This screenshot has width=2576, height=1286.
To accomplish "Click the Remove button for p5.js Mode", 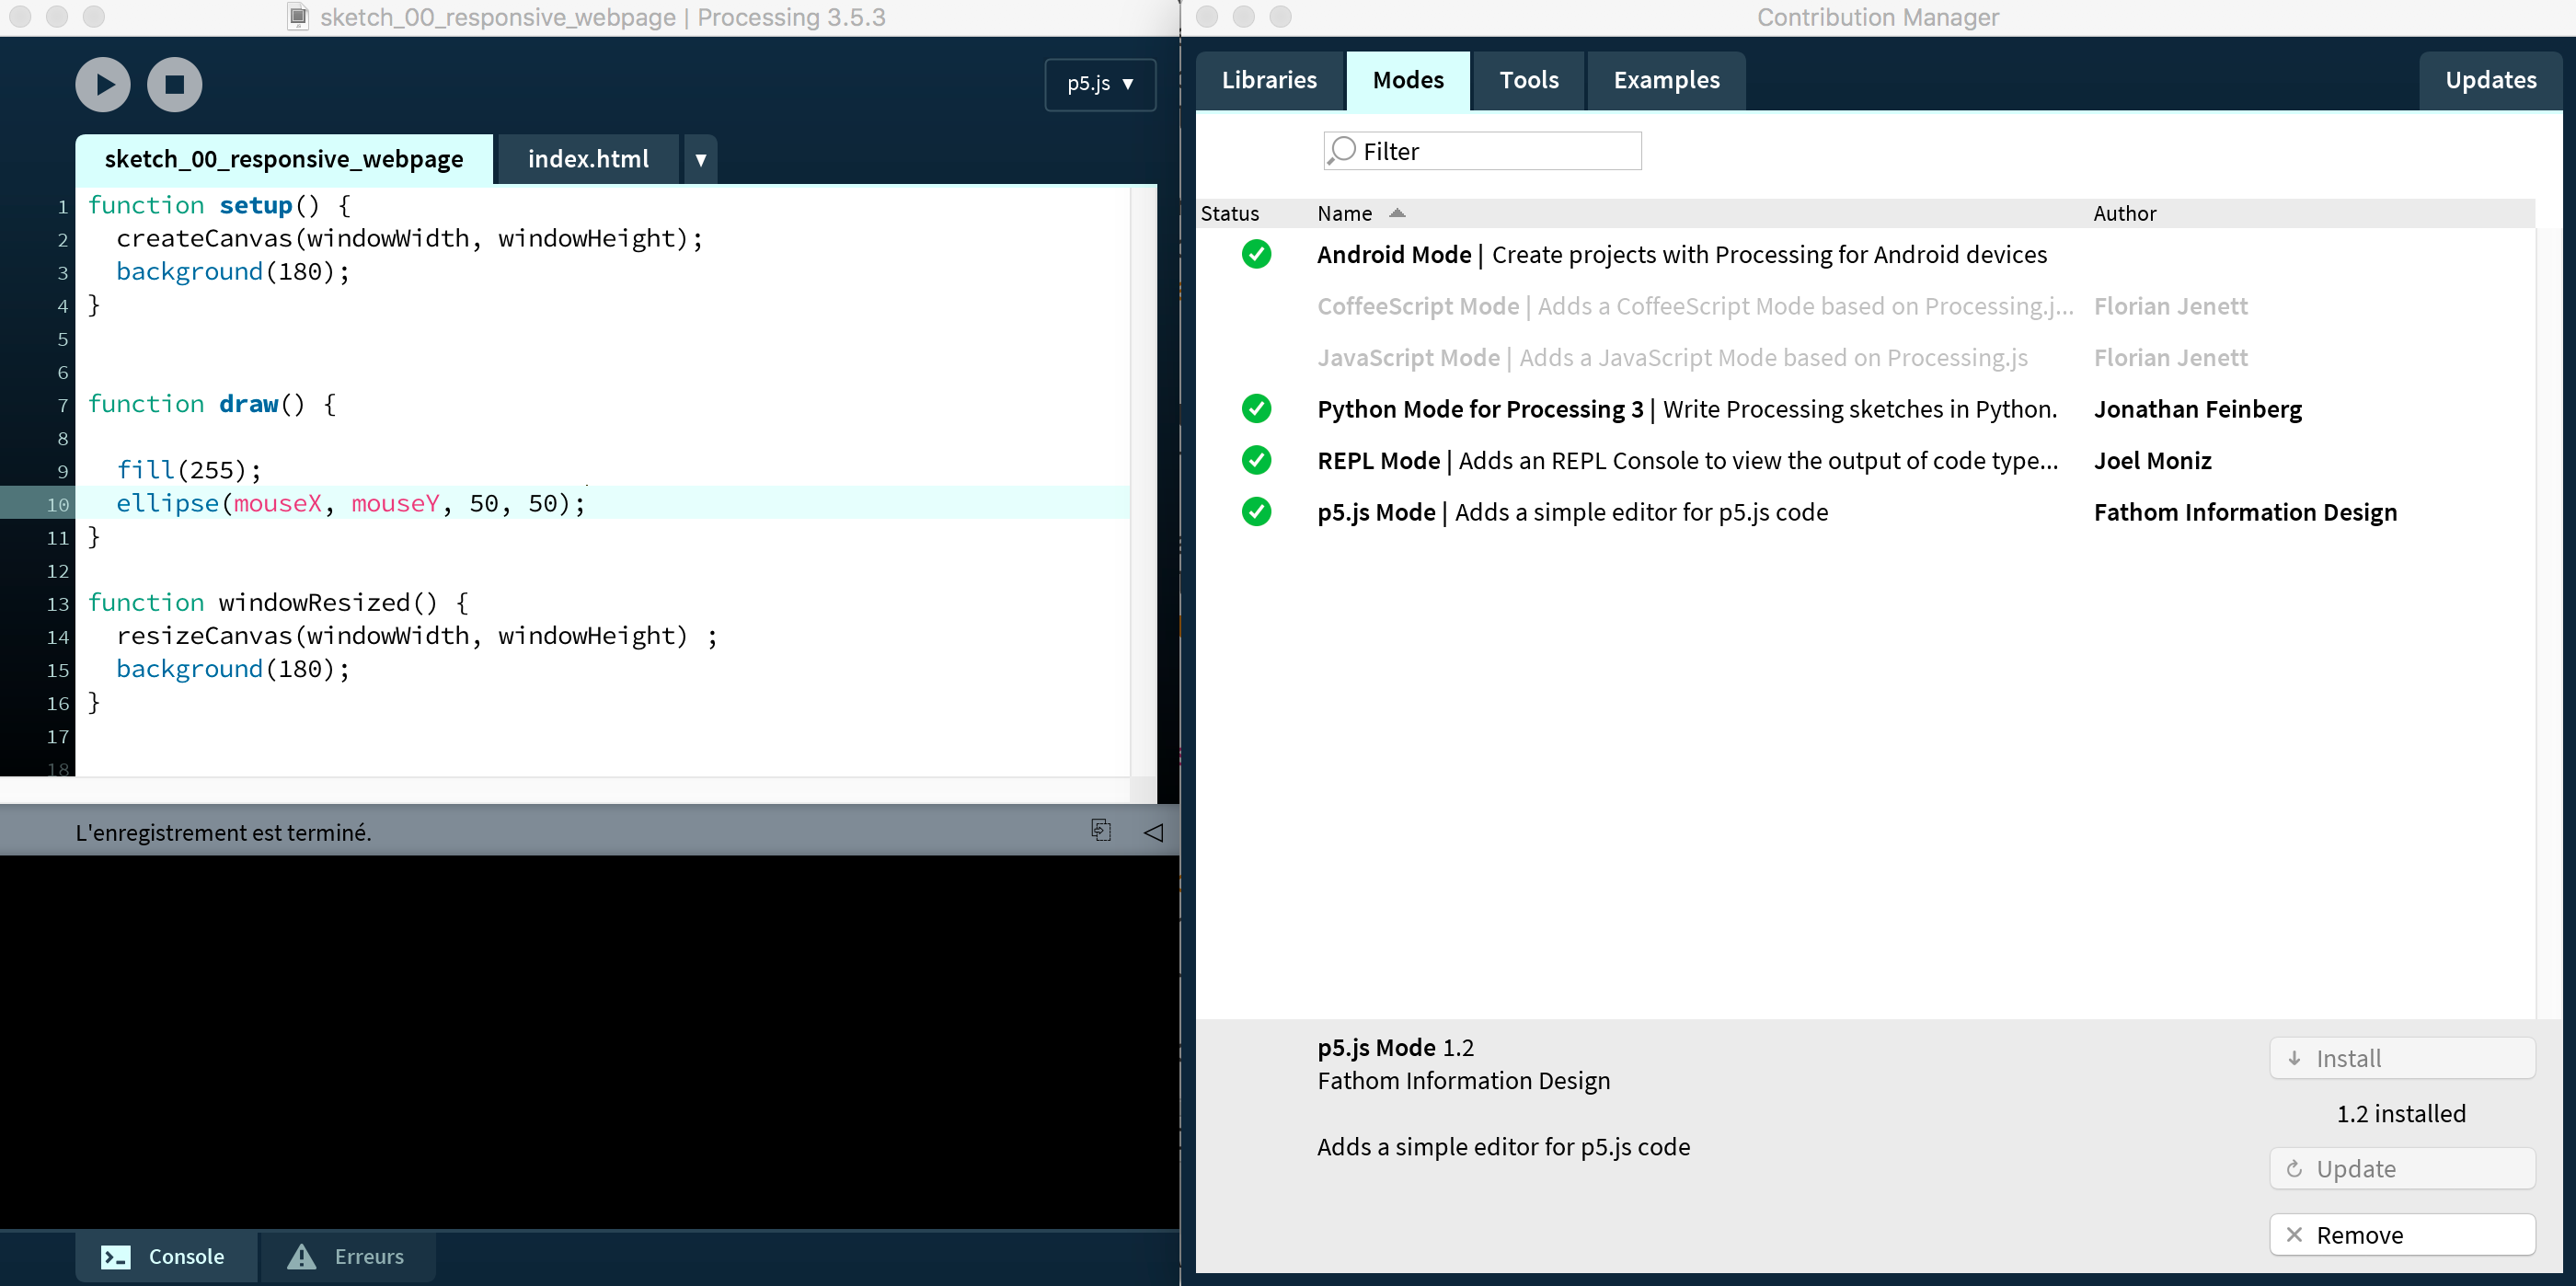I will coord(2402,1235).
